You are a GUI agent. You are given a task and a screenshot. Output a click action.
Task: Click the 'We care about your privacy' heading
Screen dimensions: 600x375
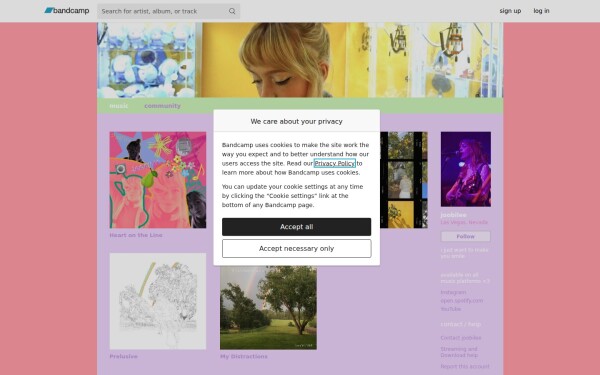297,121
